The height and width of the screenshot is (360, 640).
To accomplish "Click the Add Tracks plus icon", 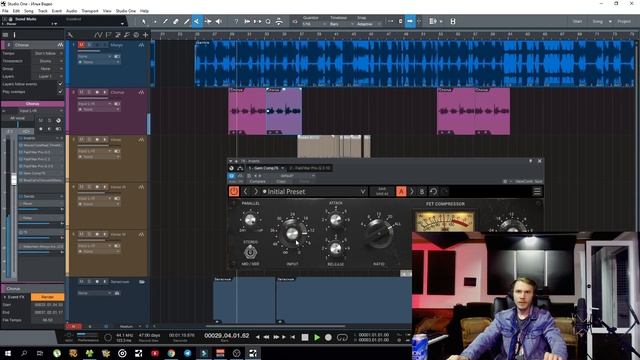I will pos(146,35).
